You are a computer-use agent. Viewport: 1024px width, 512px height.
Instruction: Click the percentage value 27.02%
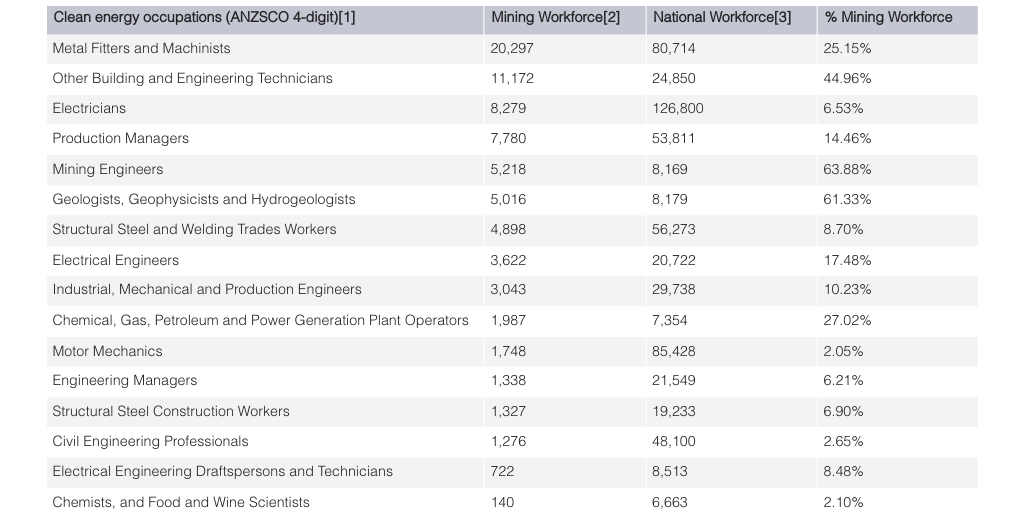[x=847, y=320]
